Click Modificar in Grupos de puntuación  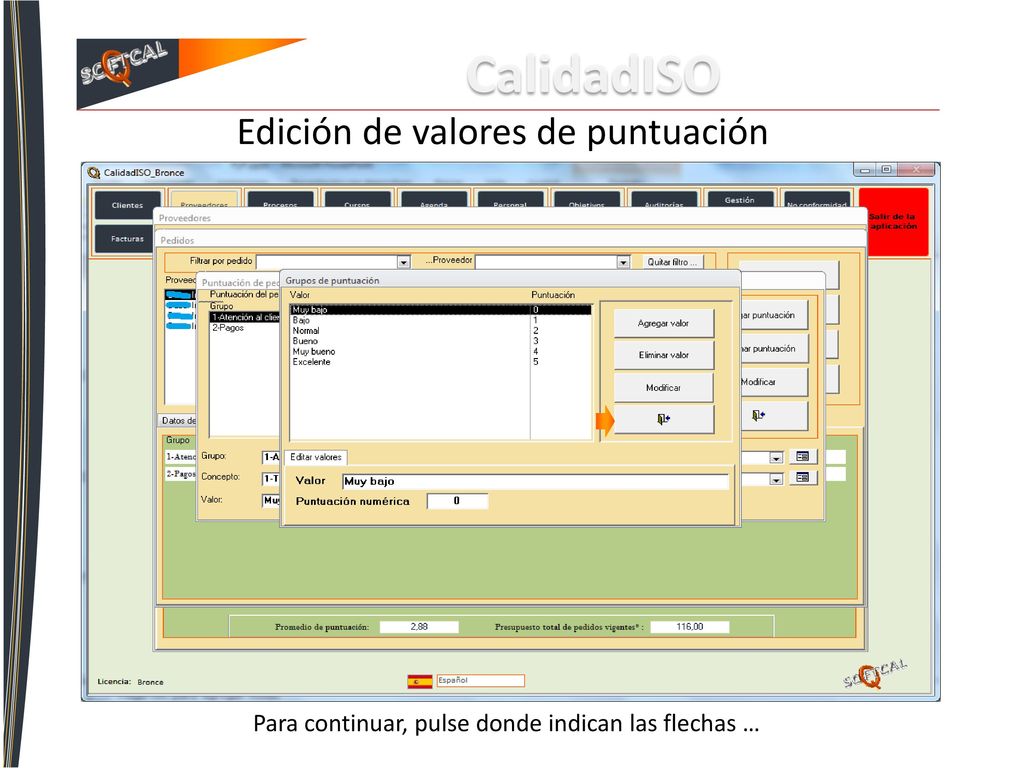[664, 387]
